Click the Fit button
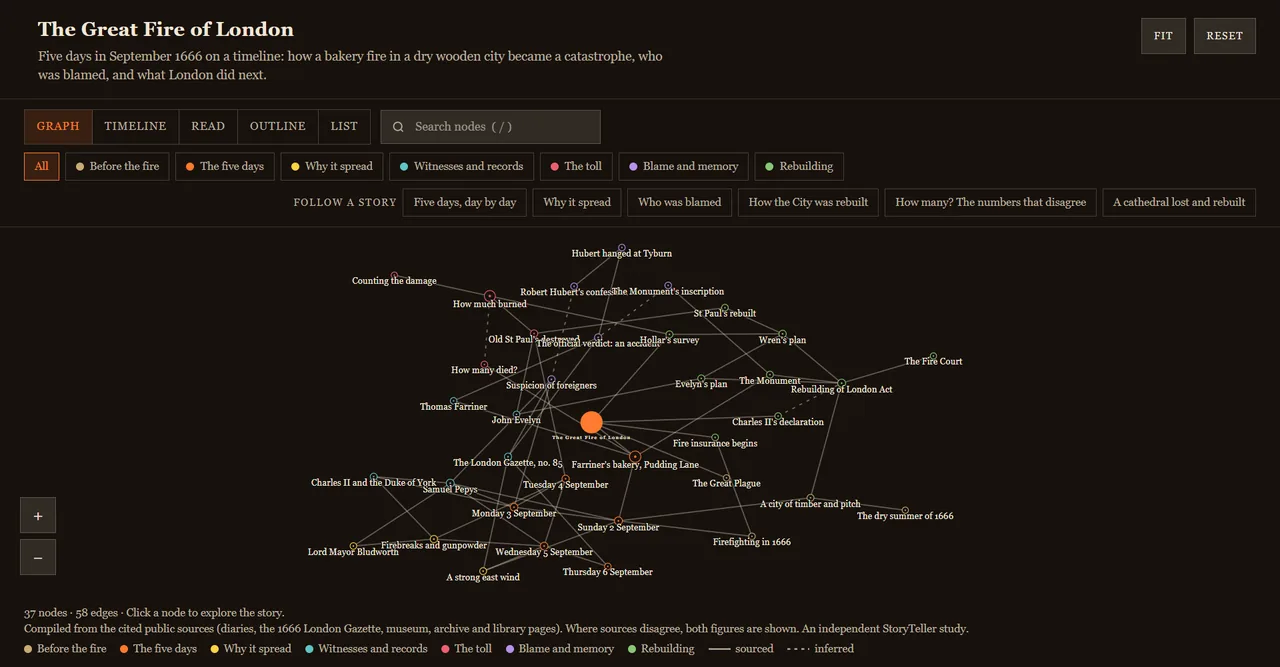The width and height of the screenshot is (1280, 667). pos(1163,36)
